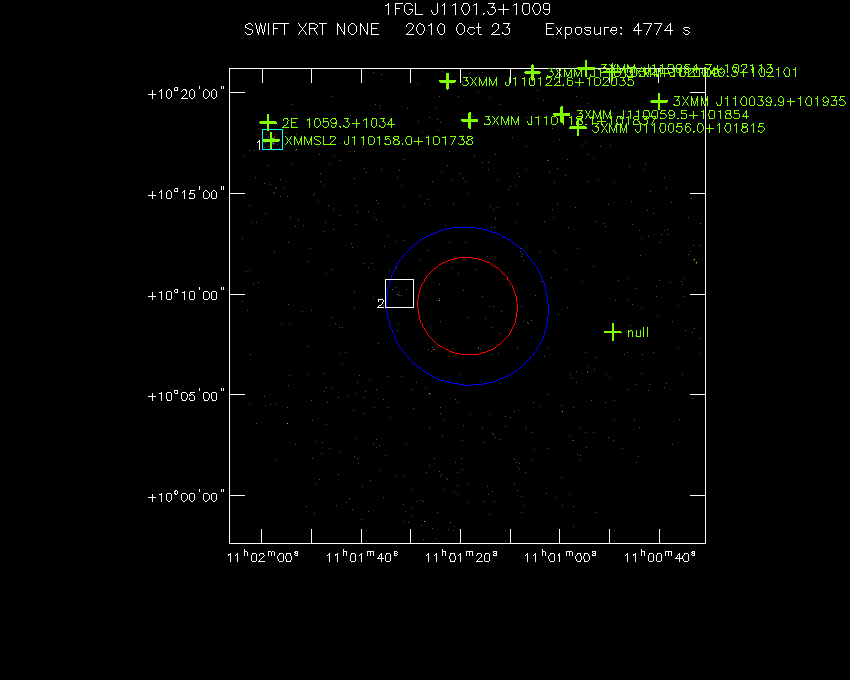Click the +10°00'00" declination axis label
Viewport: 850px width, 680px height.
coord(186,497)
